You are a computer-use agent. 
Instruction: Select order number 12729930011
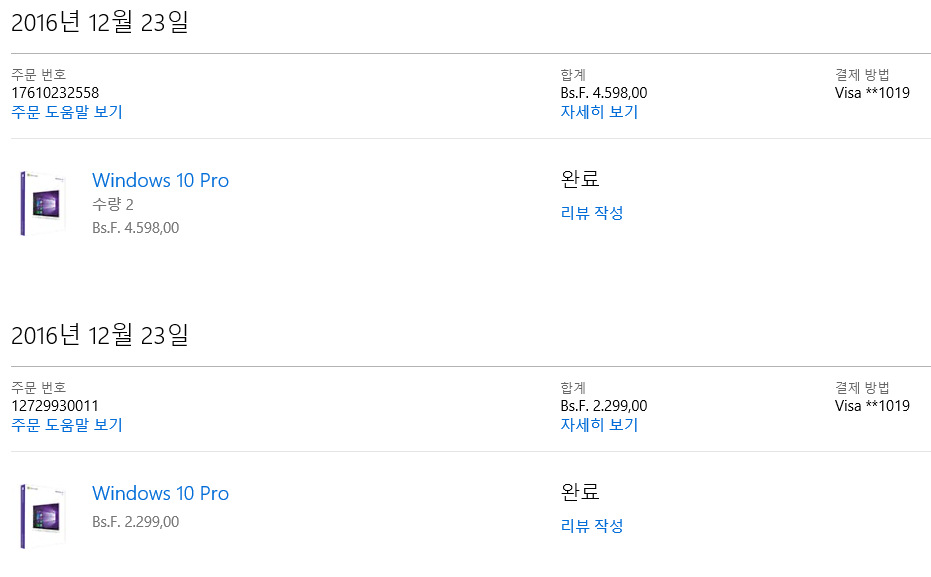(55, 406)
